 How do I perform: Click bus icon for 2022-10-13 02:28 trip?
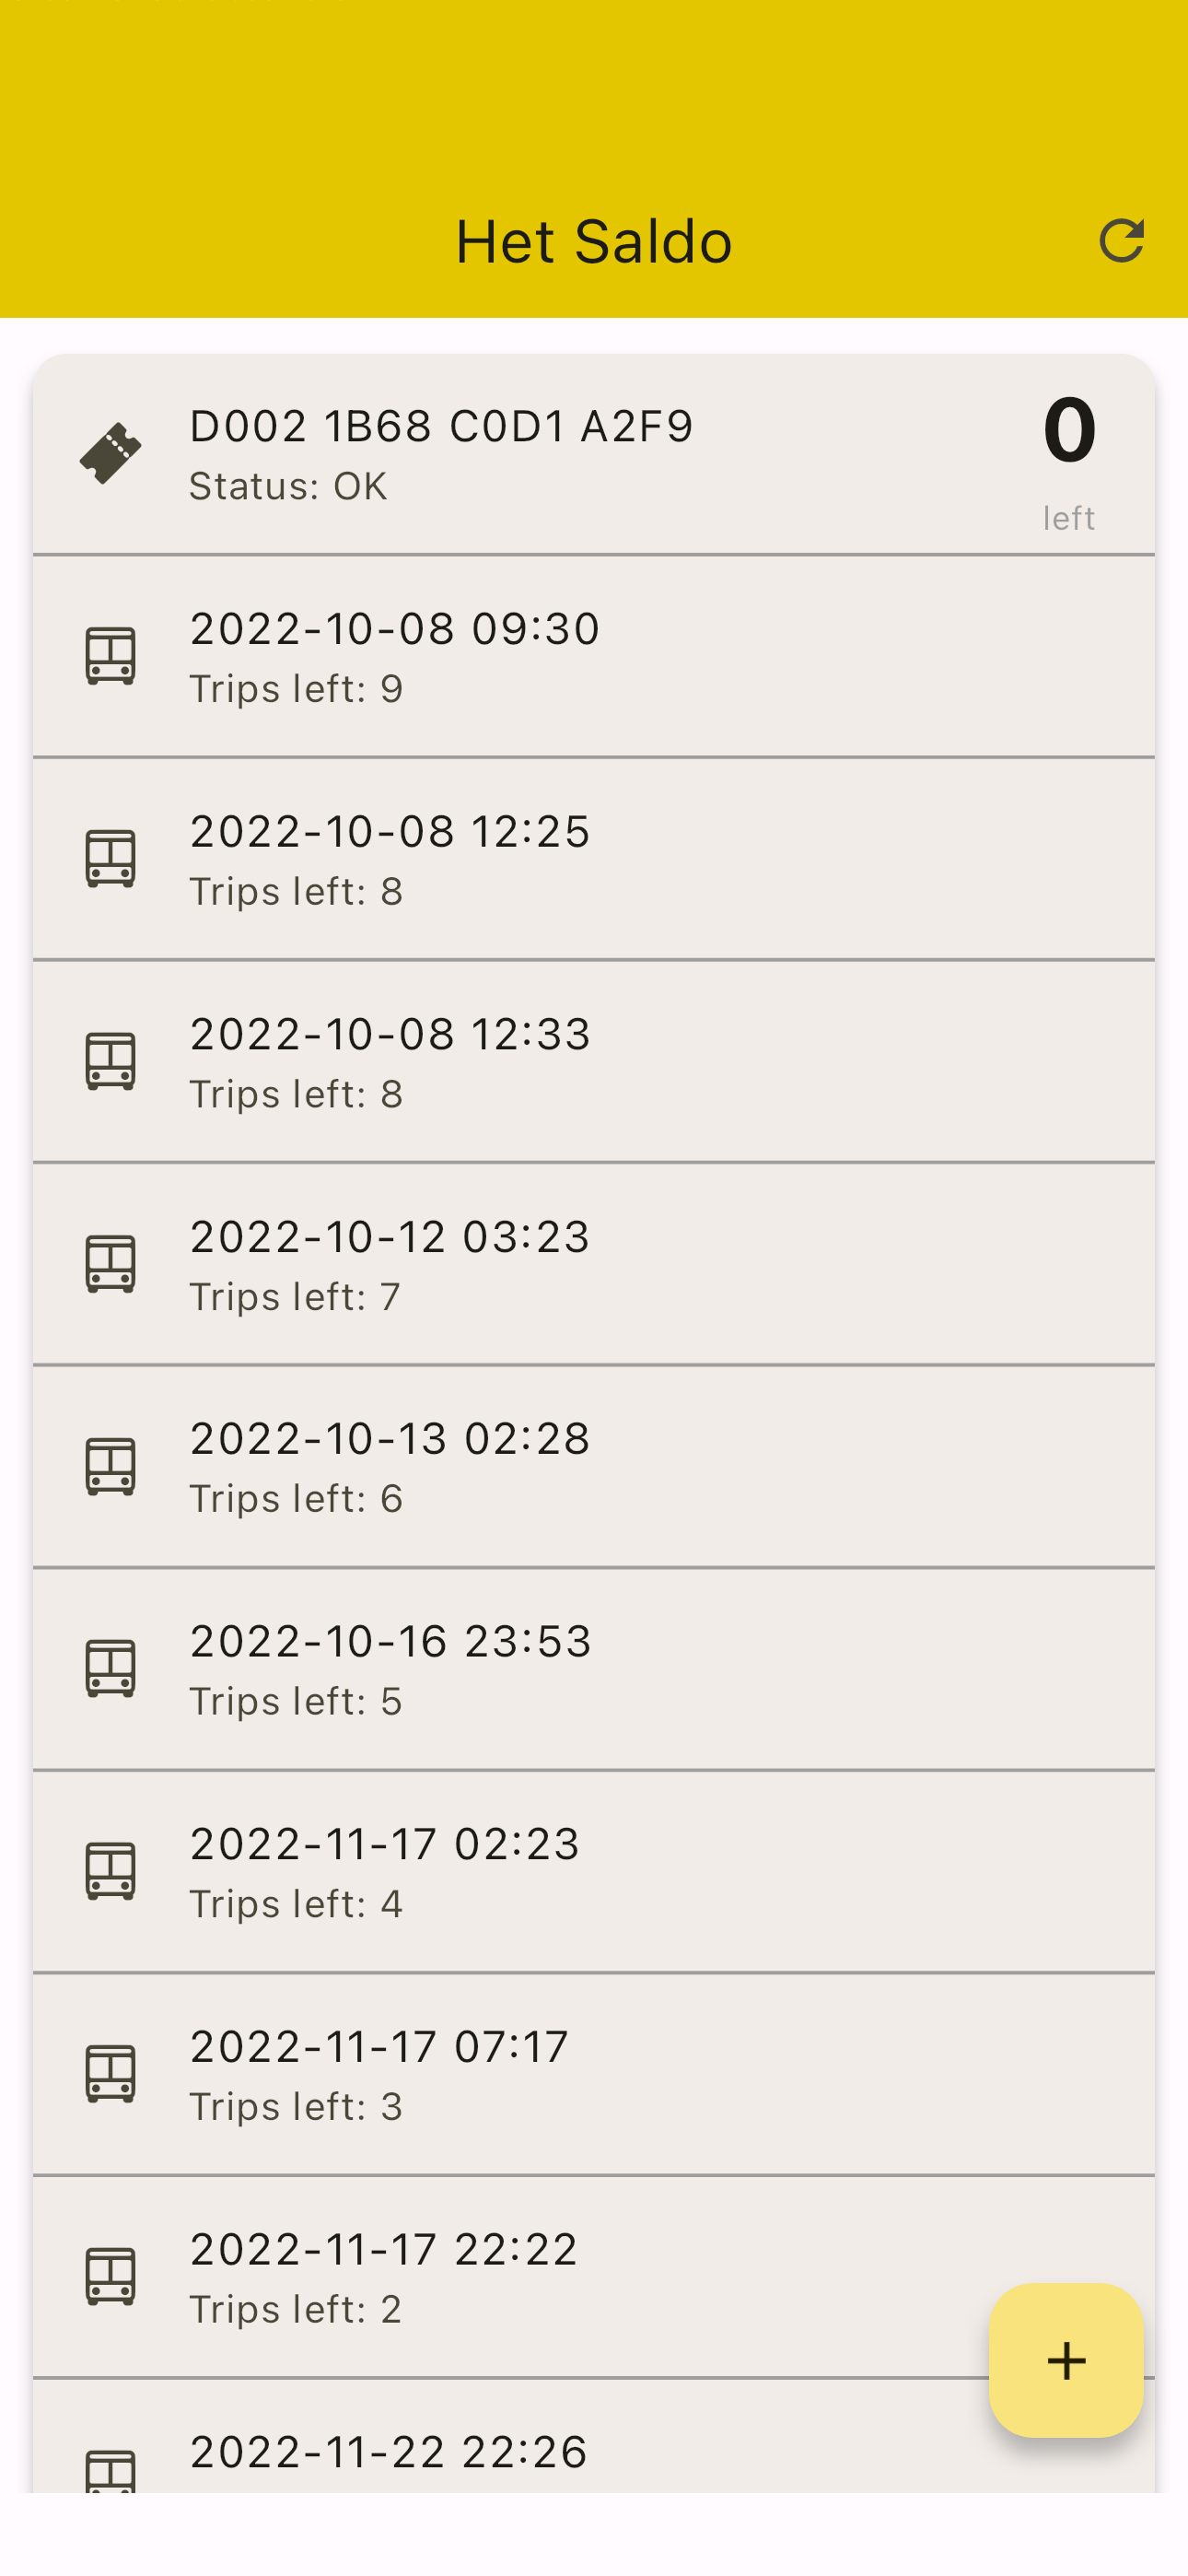(111, 1466)
